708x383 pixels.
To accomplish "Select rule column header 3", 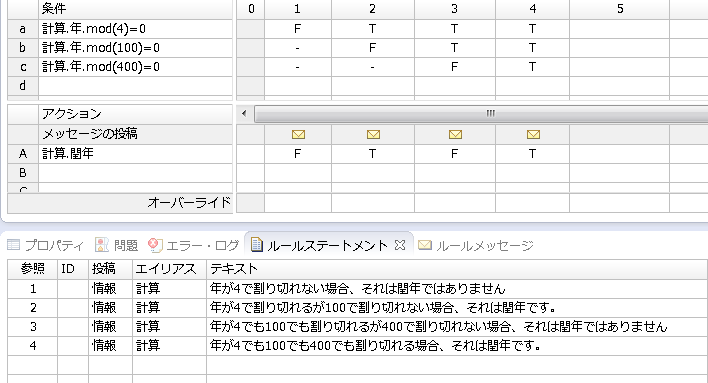I will 455,9.
